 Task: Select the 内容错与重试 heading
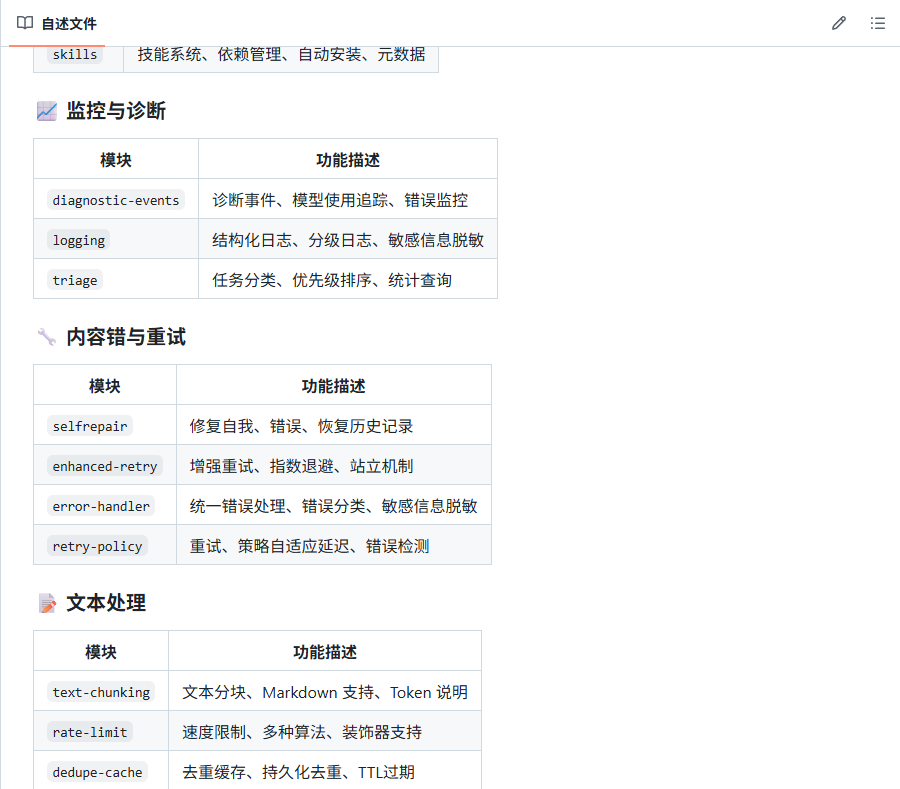click(x=126, y=337)
